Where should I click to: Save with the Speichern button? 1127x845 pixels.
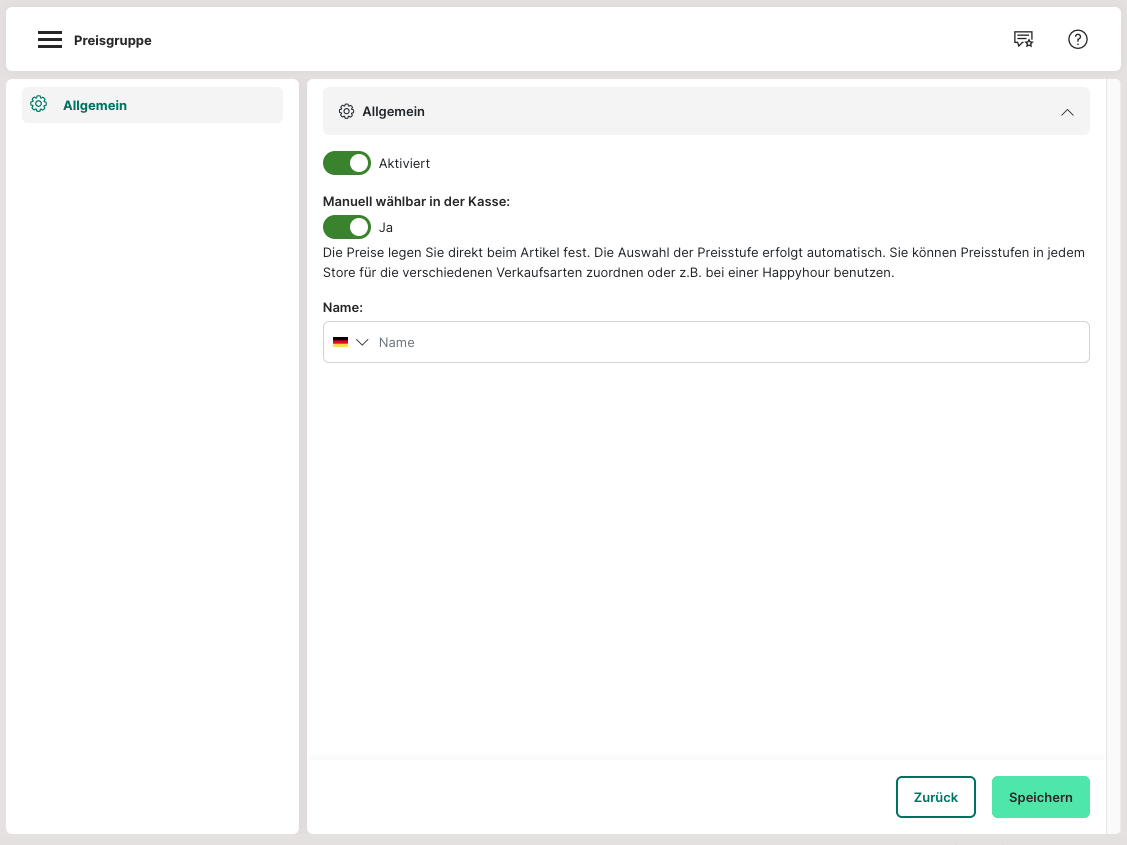coord(1040,797)
